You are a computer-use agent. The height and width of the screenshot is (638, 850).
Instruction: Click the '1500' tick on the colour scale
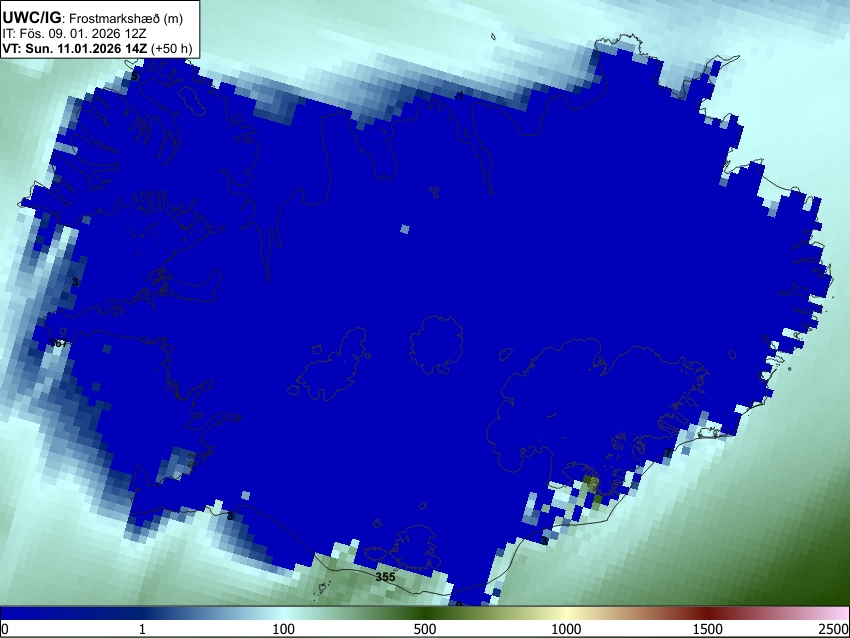[x=708, y=629]
